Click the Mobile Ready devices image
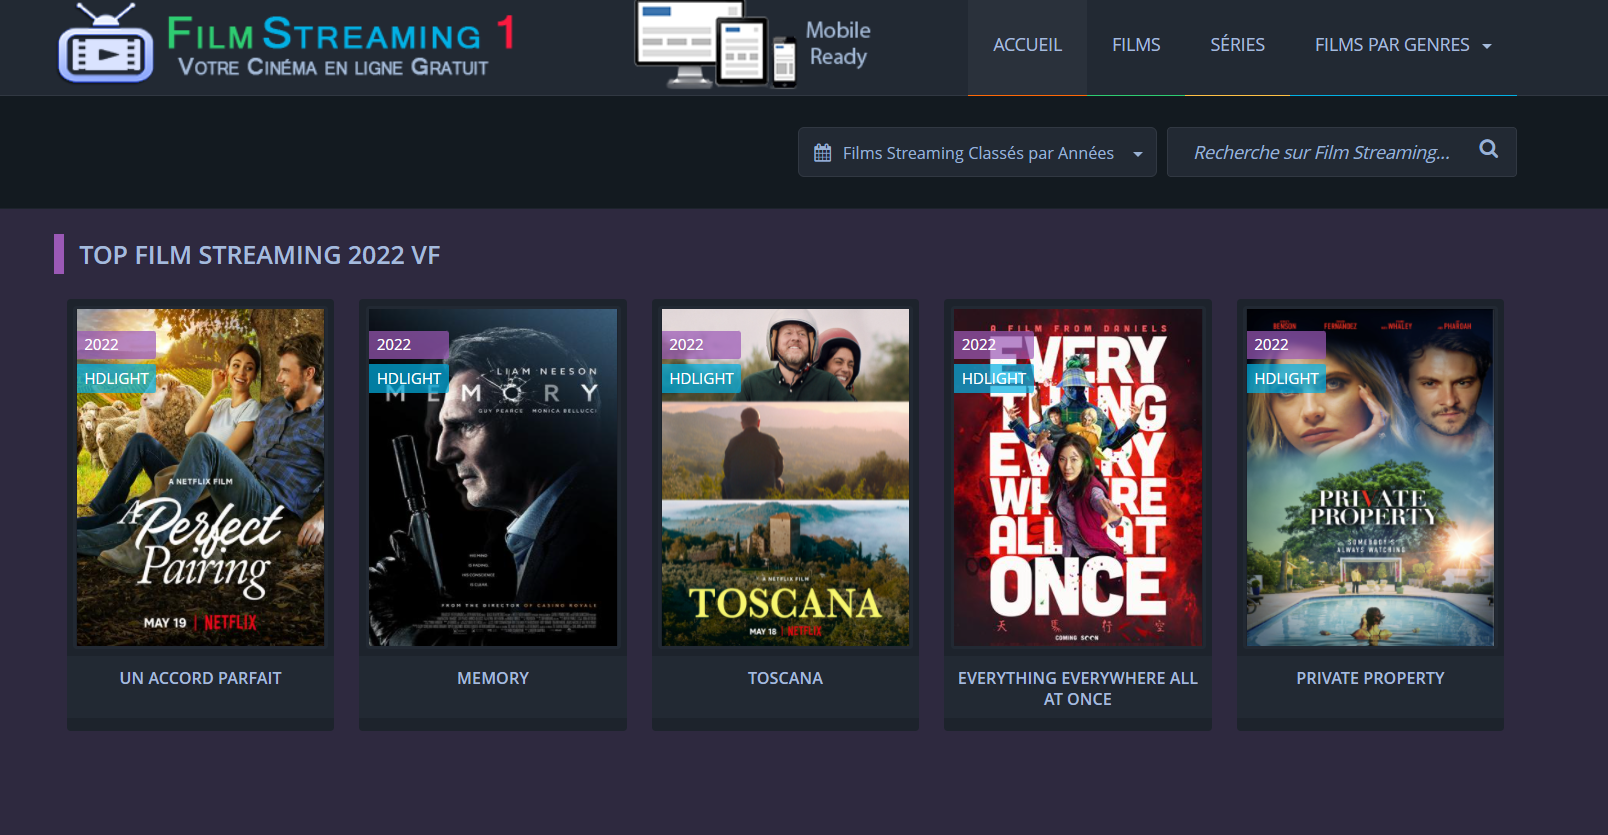Image resolution: width=1608 pixels, height=835 pixels. pos(716,45)
